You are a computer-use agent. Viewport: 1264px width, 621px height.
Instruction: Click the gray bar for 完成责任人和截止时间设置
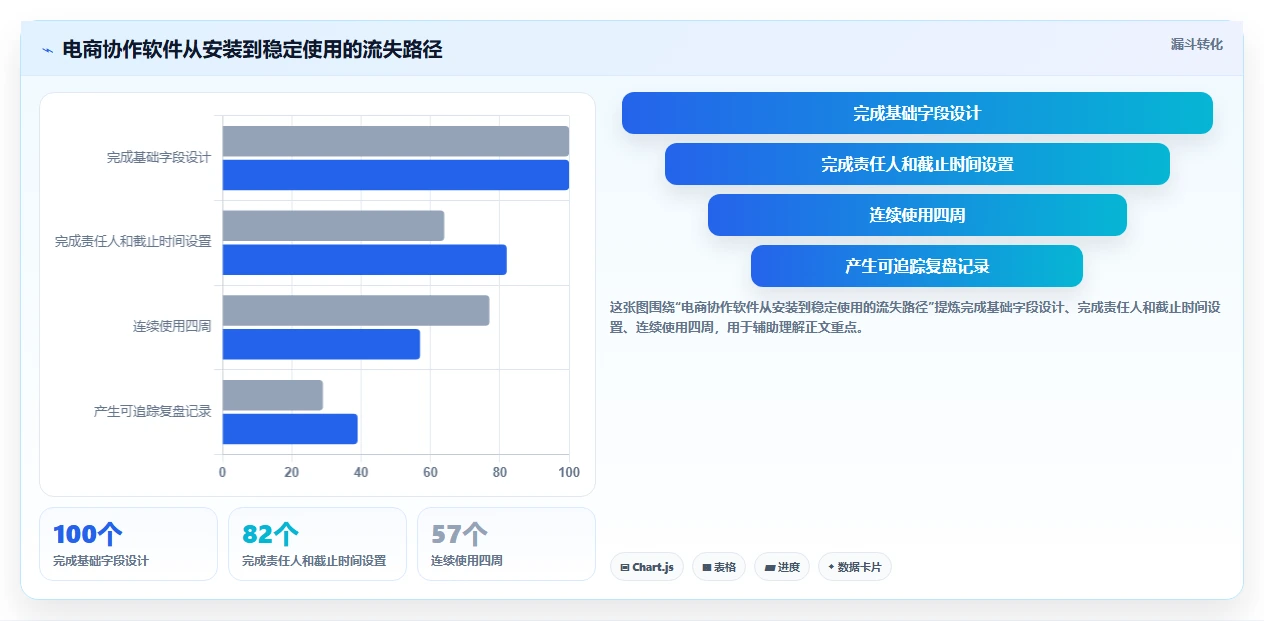[333, 226]
